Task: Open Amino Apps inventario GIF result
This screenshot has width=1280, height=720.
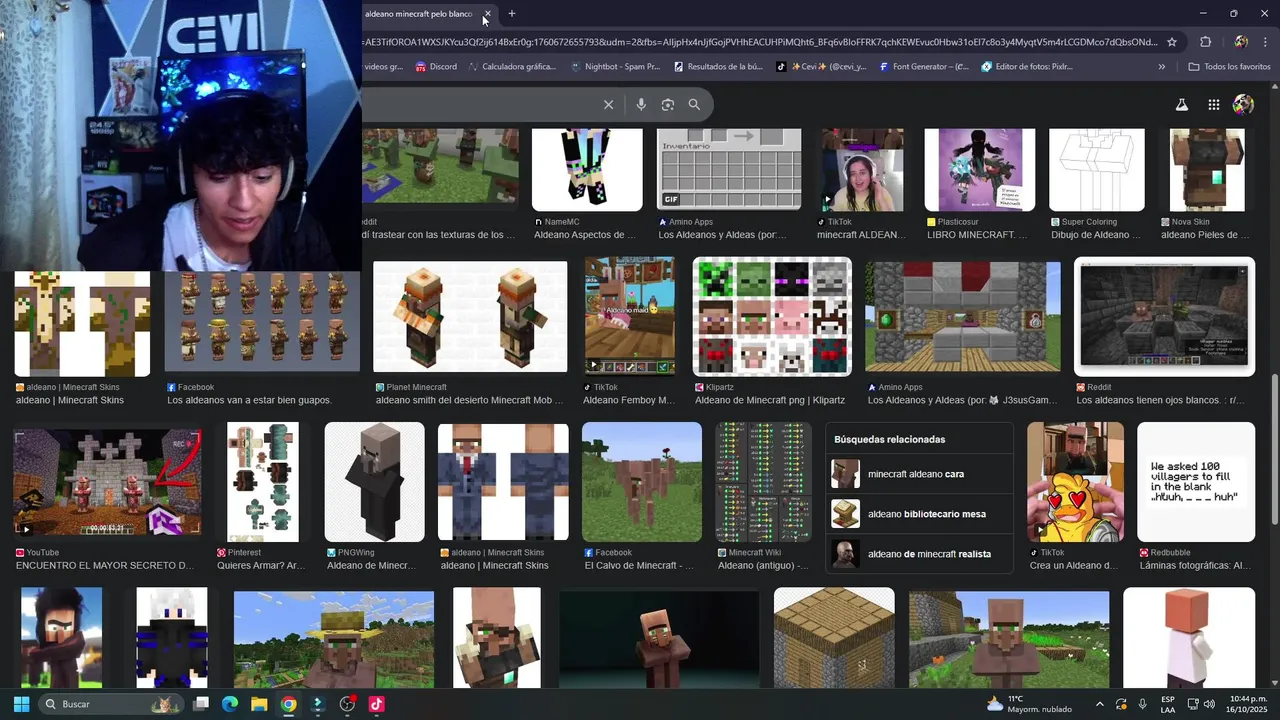Action: coord(729,170)
